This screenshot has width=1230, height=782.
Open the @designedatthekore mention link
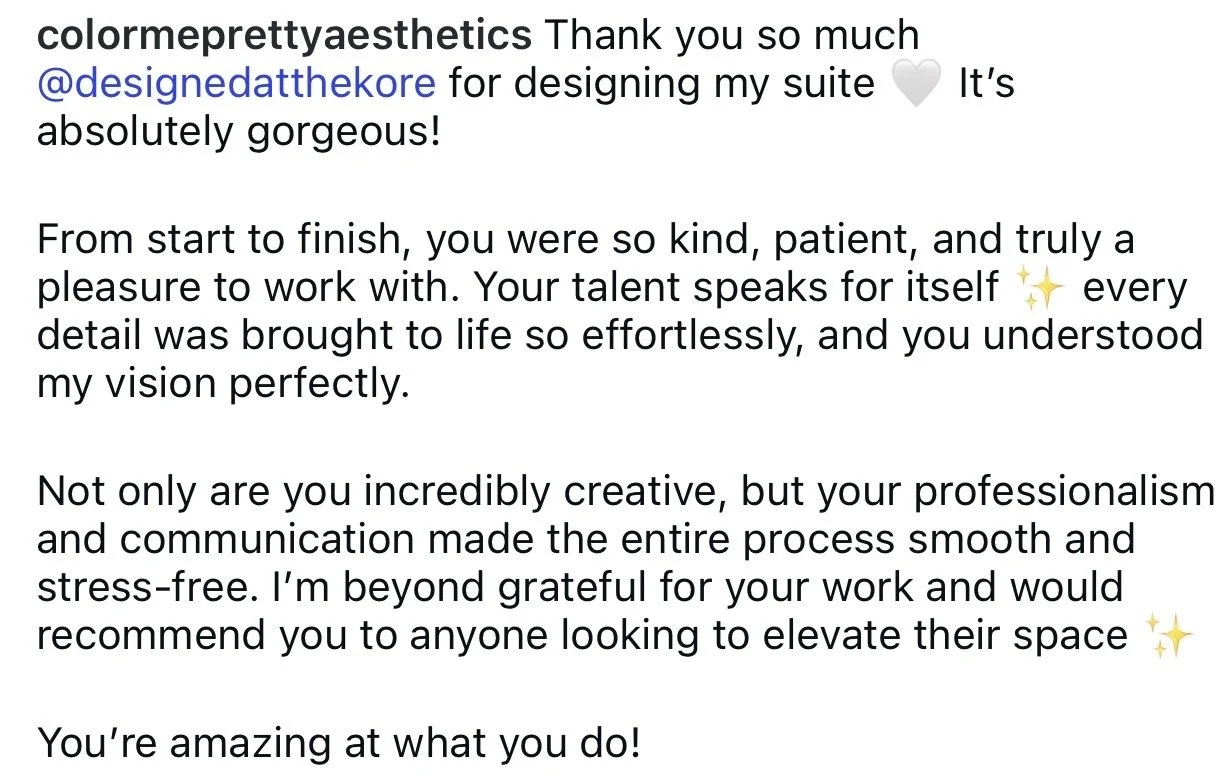236,84
